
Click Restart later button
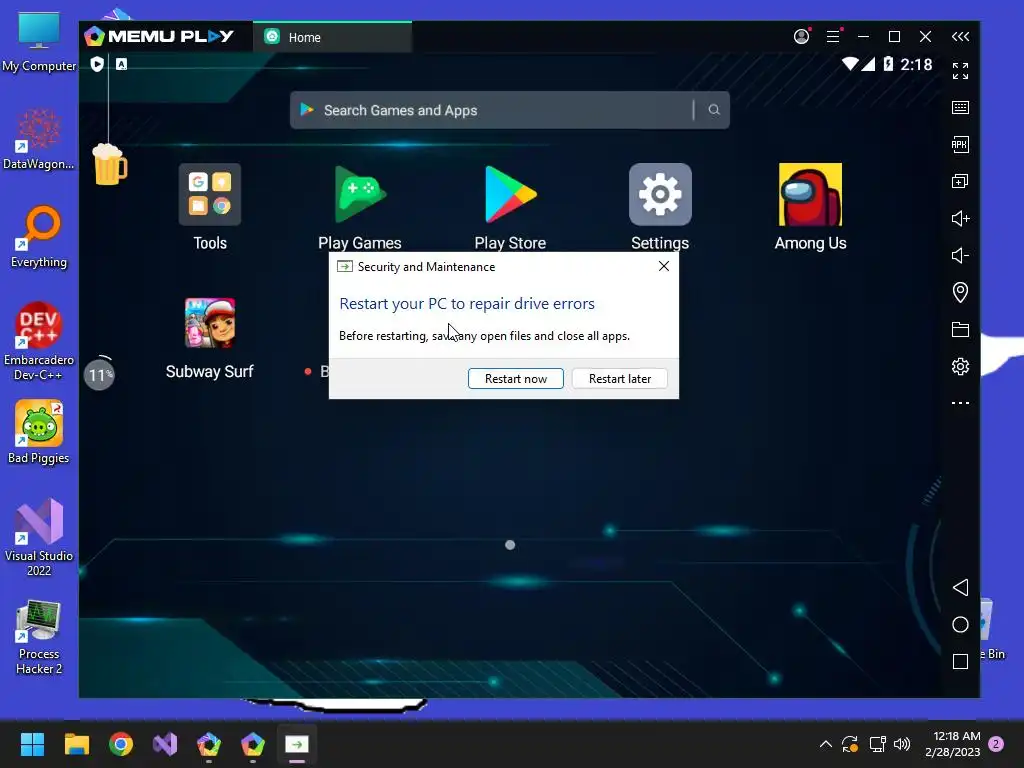[x=620, y=379]
